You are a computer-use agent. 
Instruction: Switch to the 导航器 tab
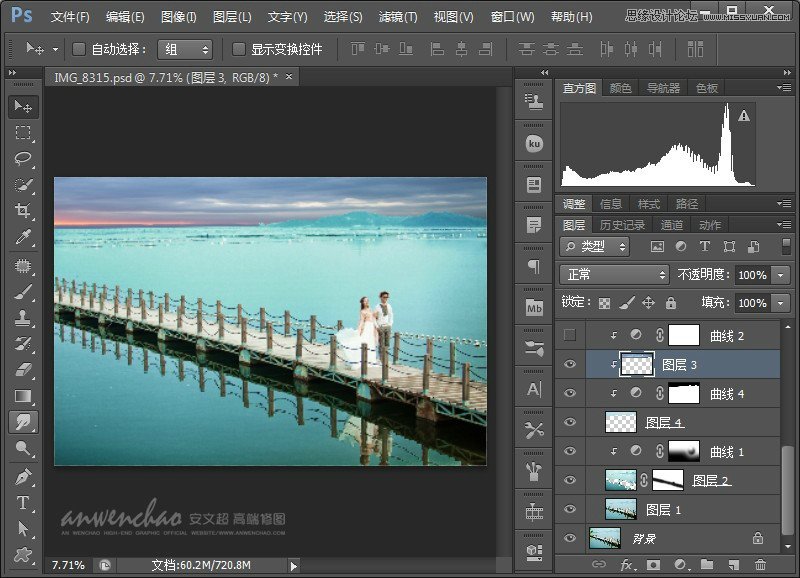(663, 88)
